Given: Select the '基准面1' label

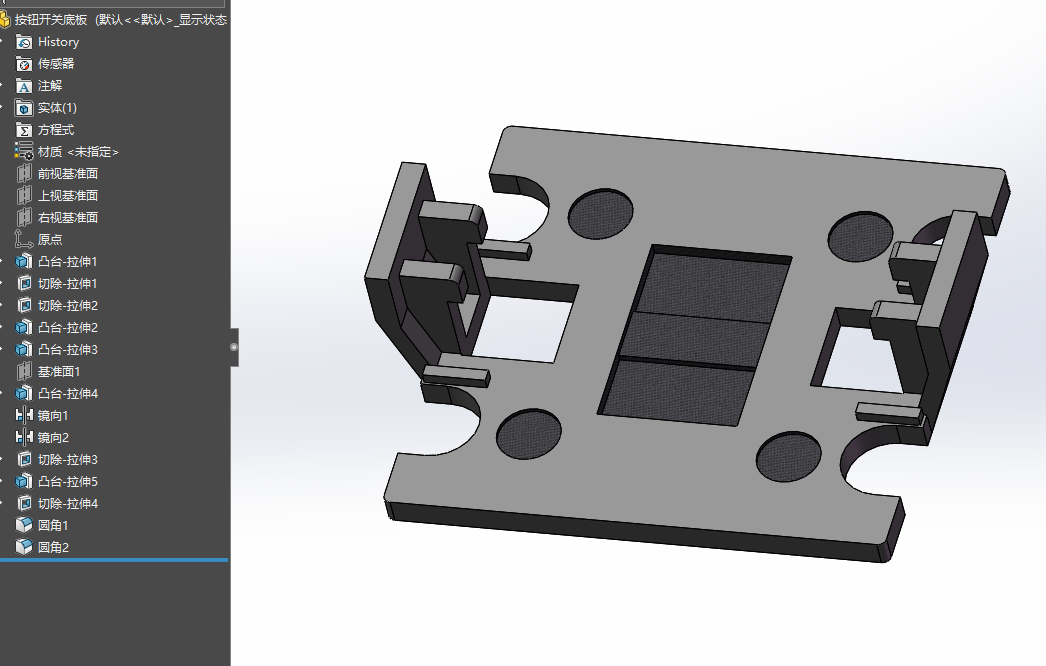Looking at the screenshot, I should click(59, 372).
